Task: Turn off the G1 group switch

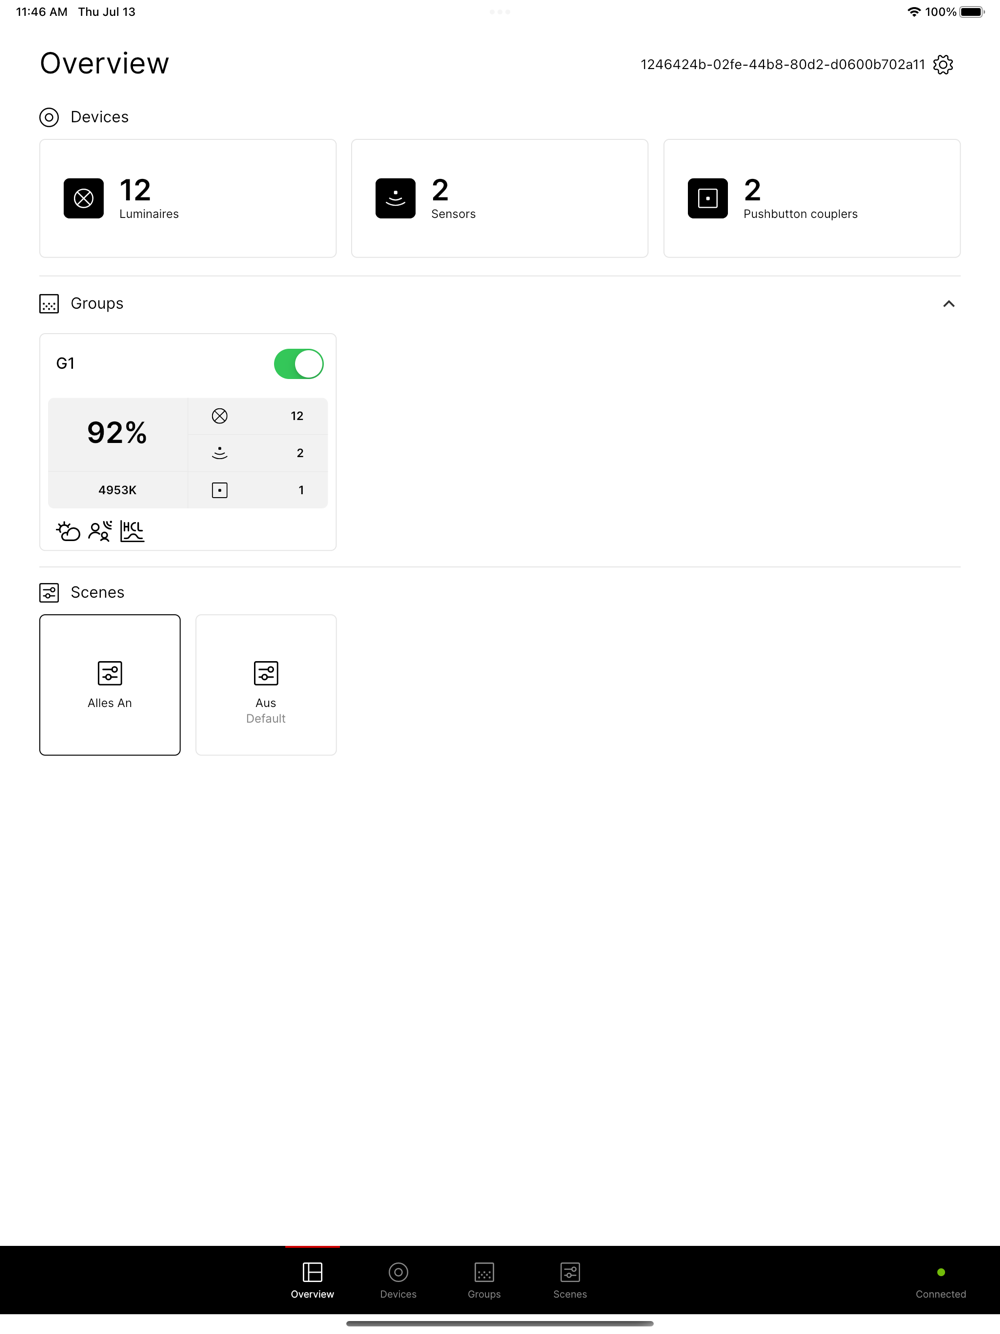Action: click(x=299, y=364)
